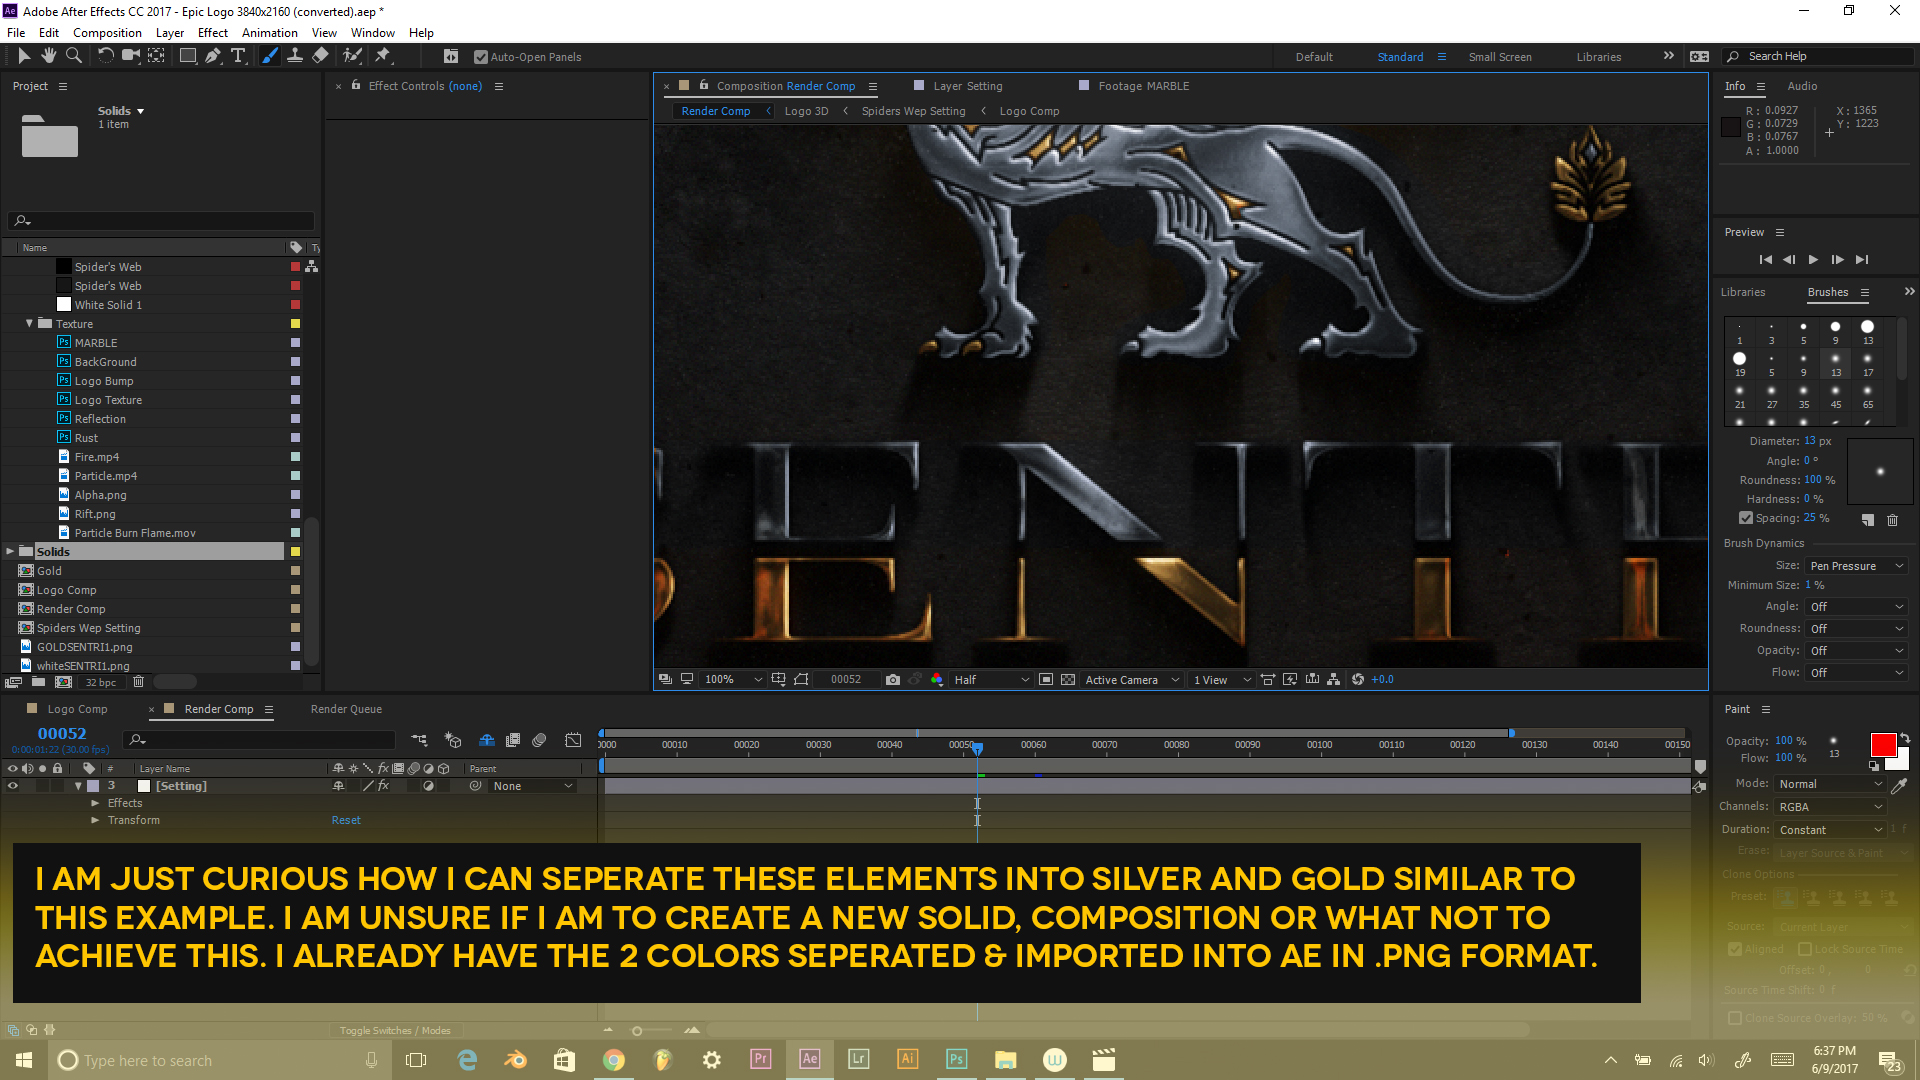The height and width of the screenshot is (1080, 1920).
Task: Open the Graph Editor
Action: coord(573,740)
